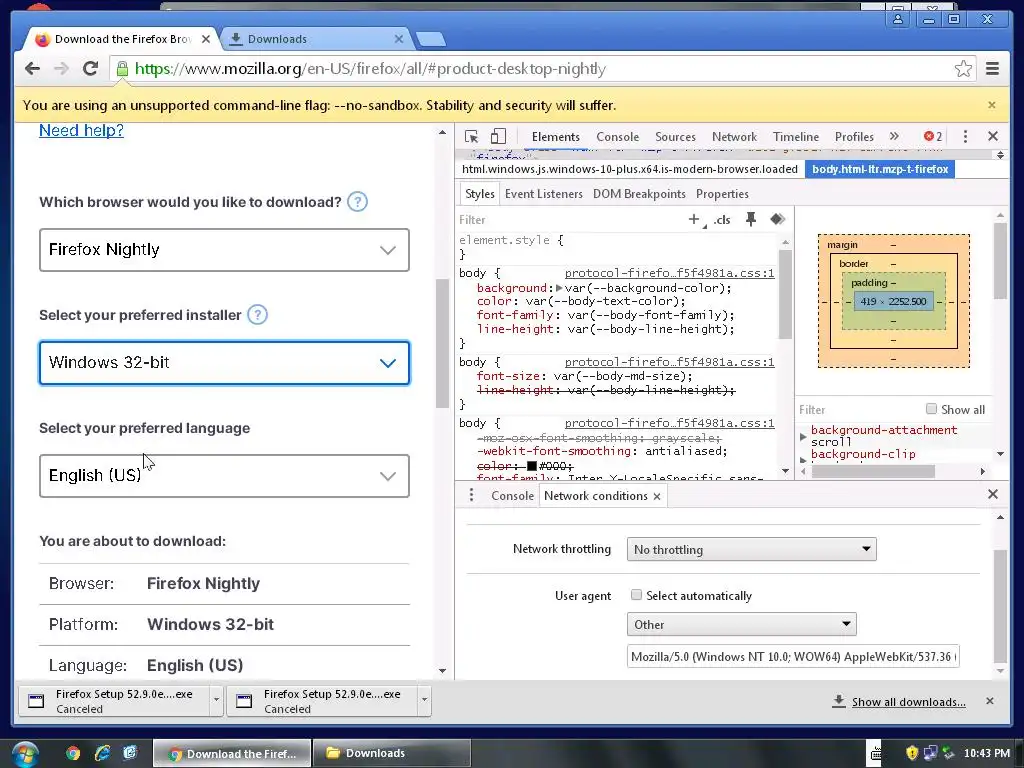Open the English (US) language dropdown
Viewport: 1024px width, 768px height.
[x=224, y=475]
